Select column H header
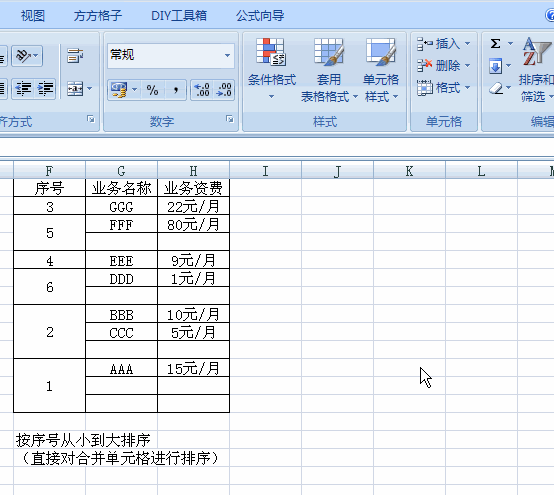 194,171
